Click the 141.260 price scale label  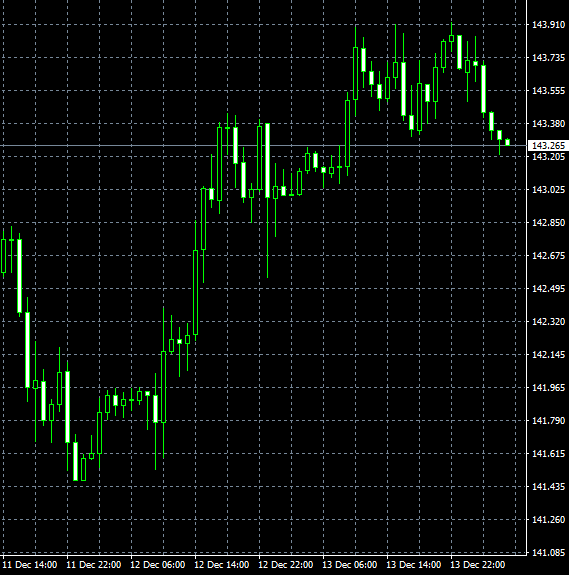click(548, 519)
